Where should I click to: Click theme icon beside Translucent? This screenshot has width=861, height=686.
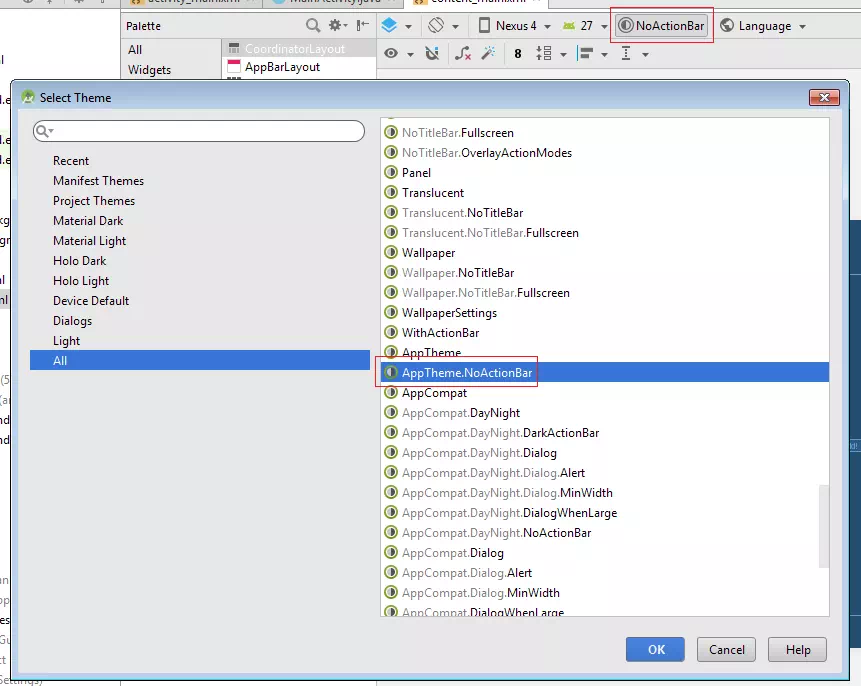[391, 193]
